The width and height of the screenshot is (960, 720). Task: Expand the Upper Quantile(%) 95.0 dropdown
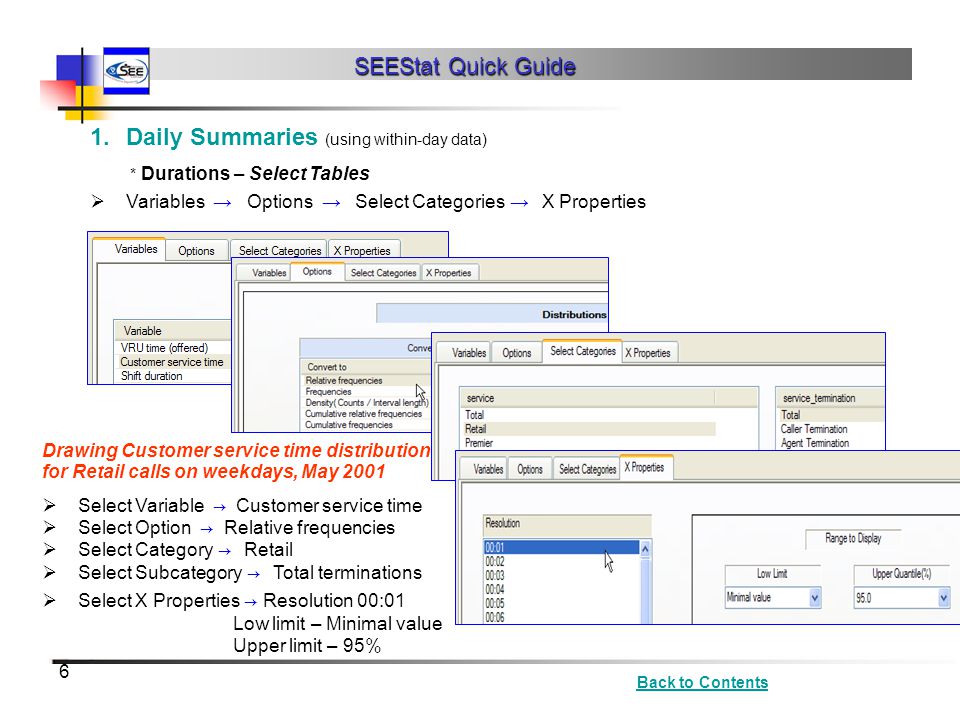(943, 598)
